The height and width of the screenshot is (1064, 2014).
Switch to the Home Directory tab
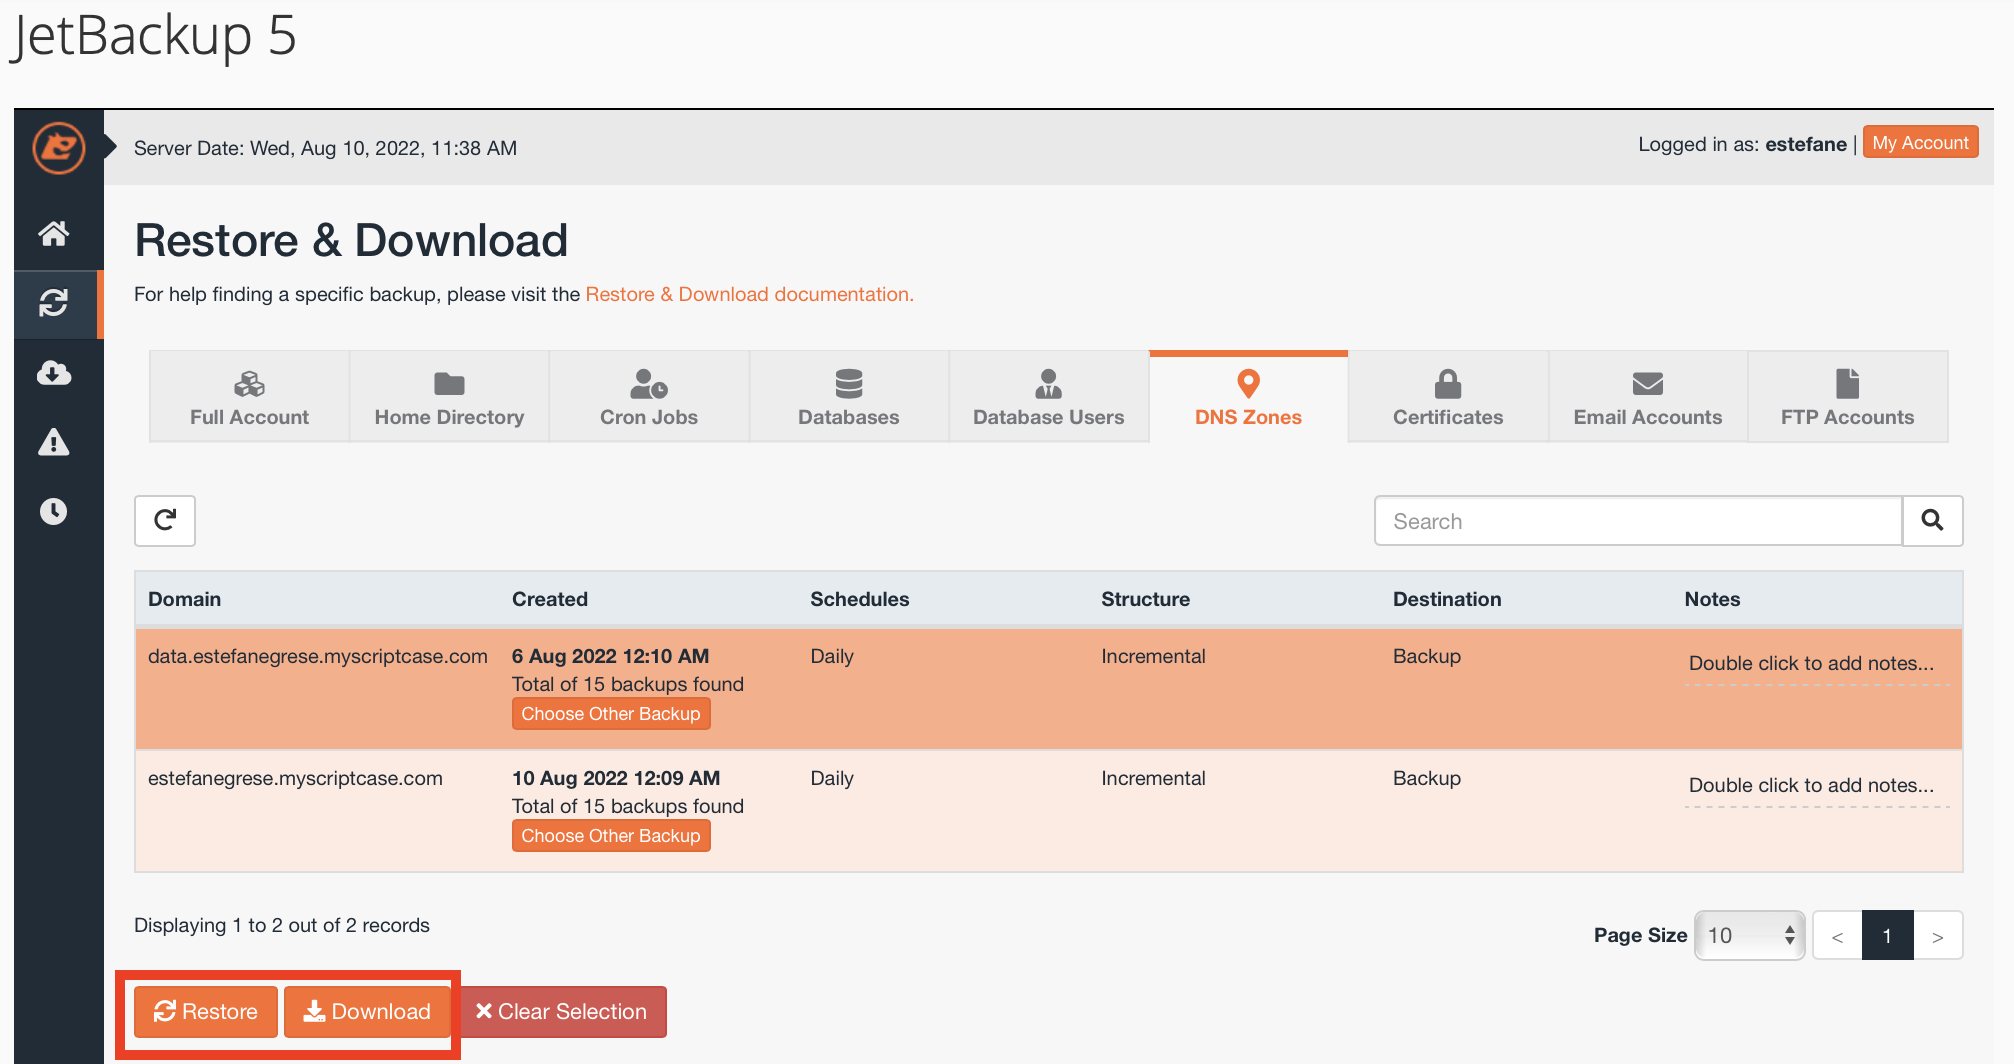click(449, 397)
